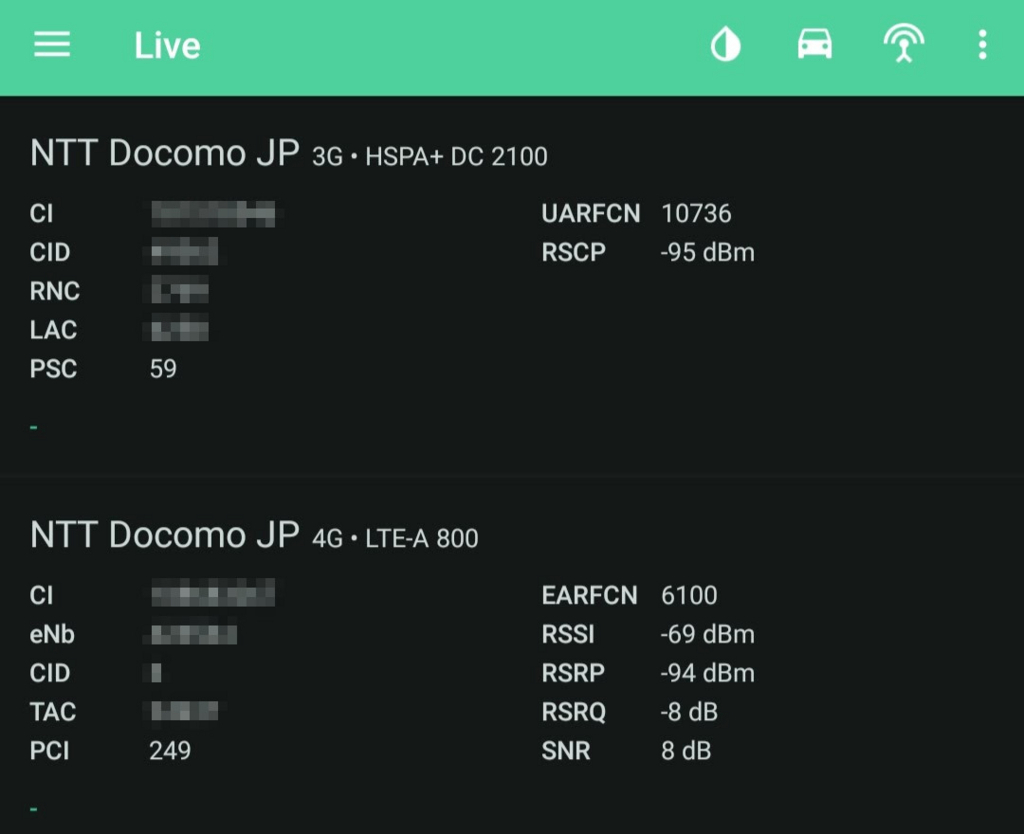The height and width of the screenshot is (834, 1024).
Task: Tap the RSRQ value -8 dB
Action: pyautogui.click(x=689, y=712)
